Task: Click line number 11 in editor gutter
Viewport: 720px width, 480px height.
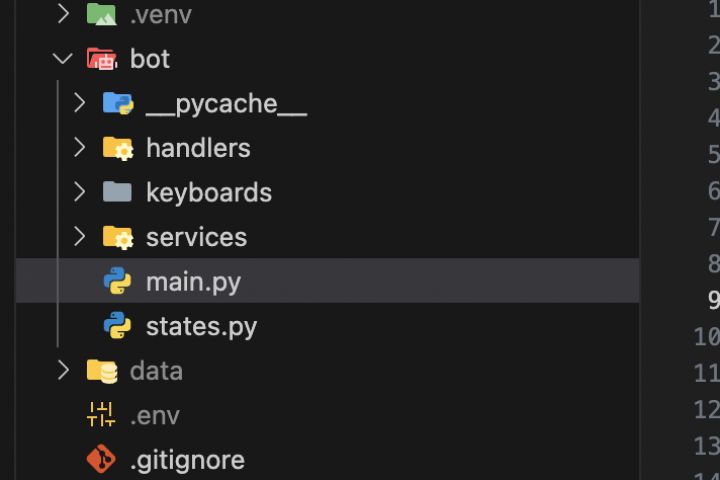Action: click(x=706, y=373)
